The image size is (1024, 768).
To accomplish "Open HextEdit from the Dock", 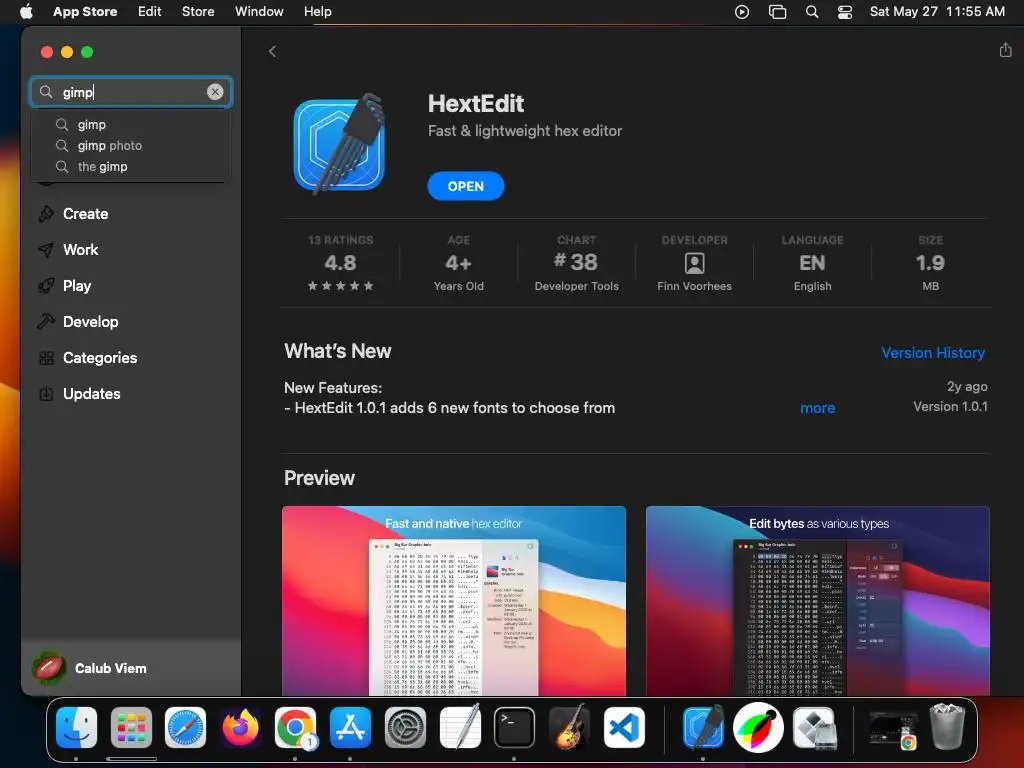I will point(703,727).
